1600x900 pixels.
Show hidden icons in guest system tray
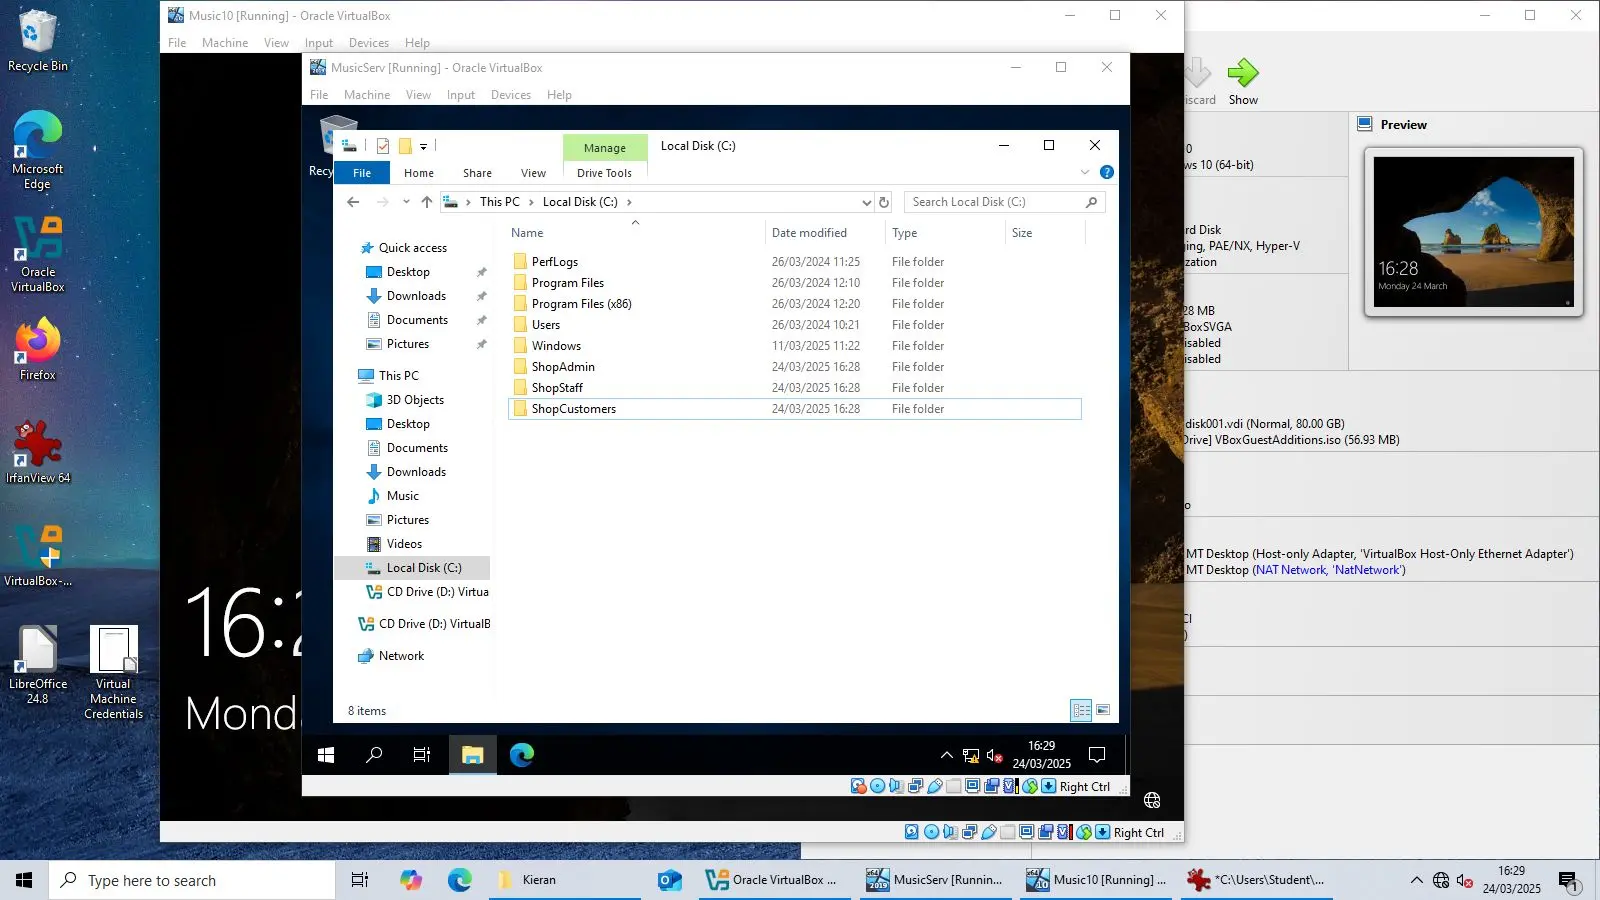[x=946, y=755]
